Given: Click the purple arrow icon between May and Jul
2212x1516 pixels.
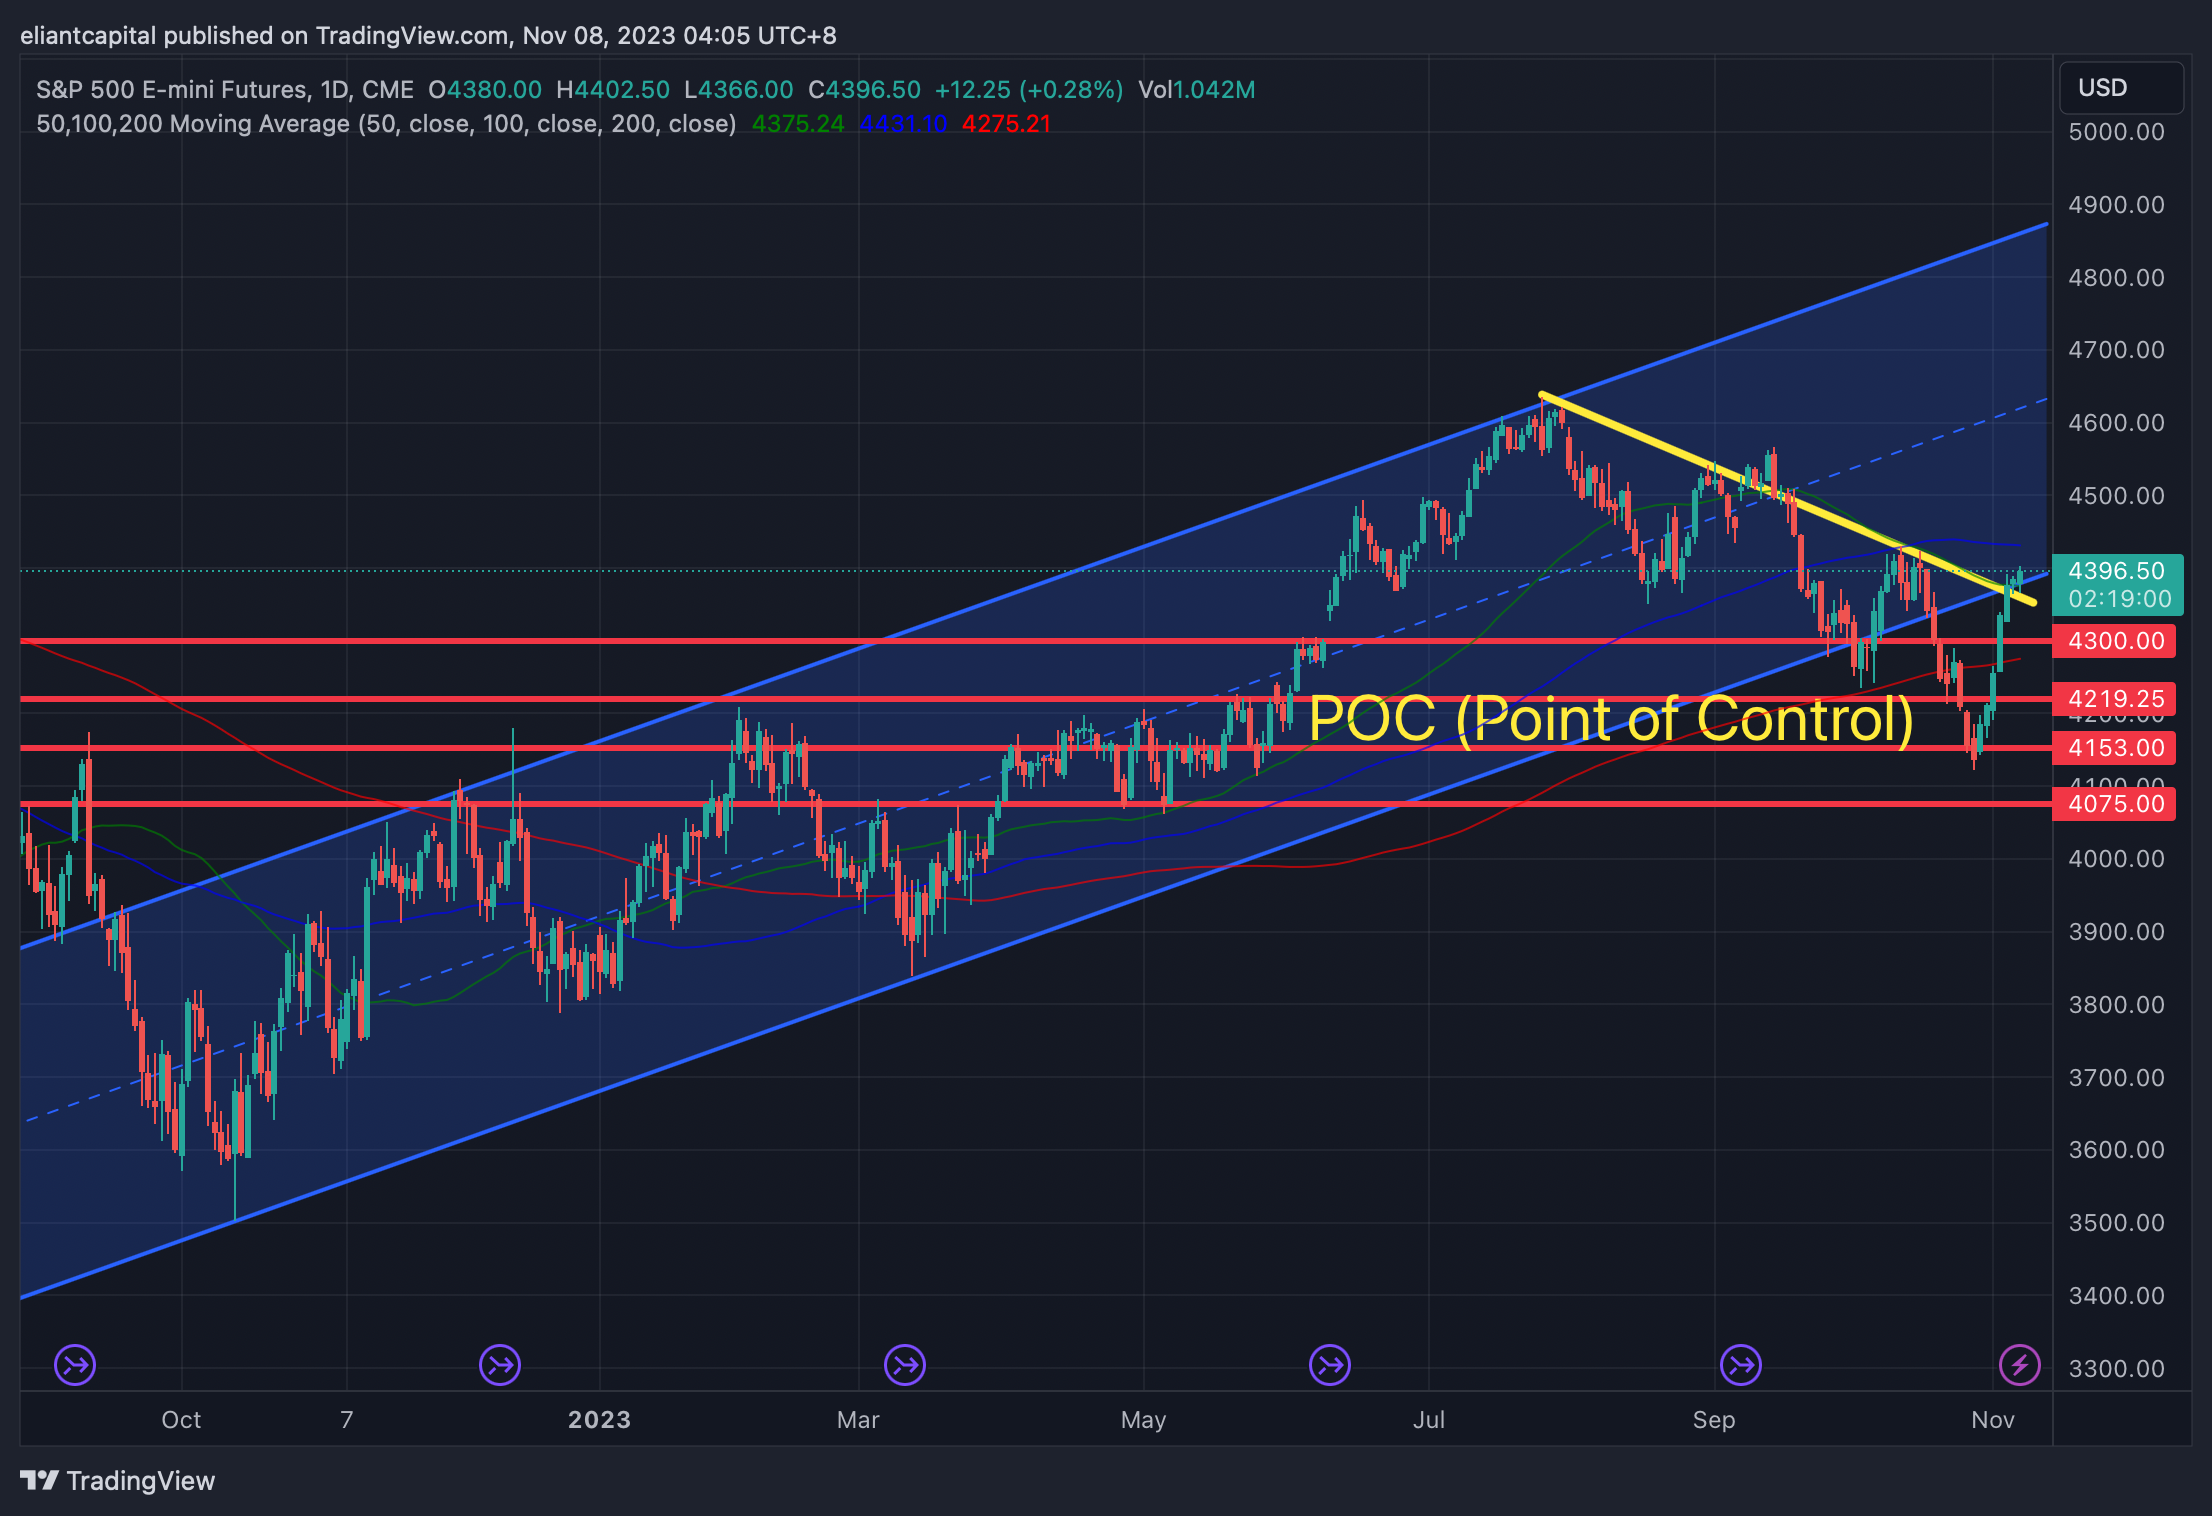Looking at the screenshot, I should click(1330, 1365).
